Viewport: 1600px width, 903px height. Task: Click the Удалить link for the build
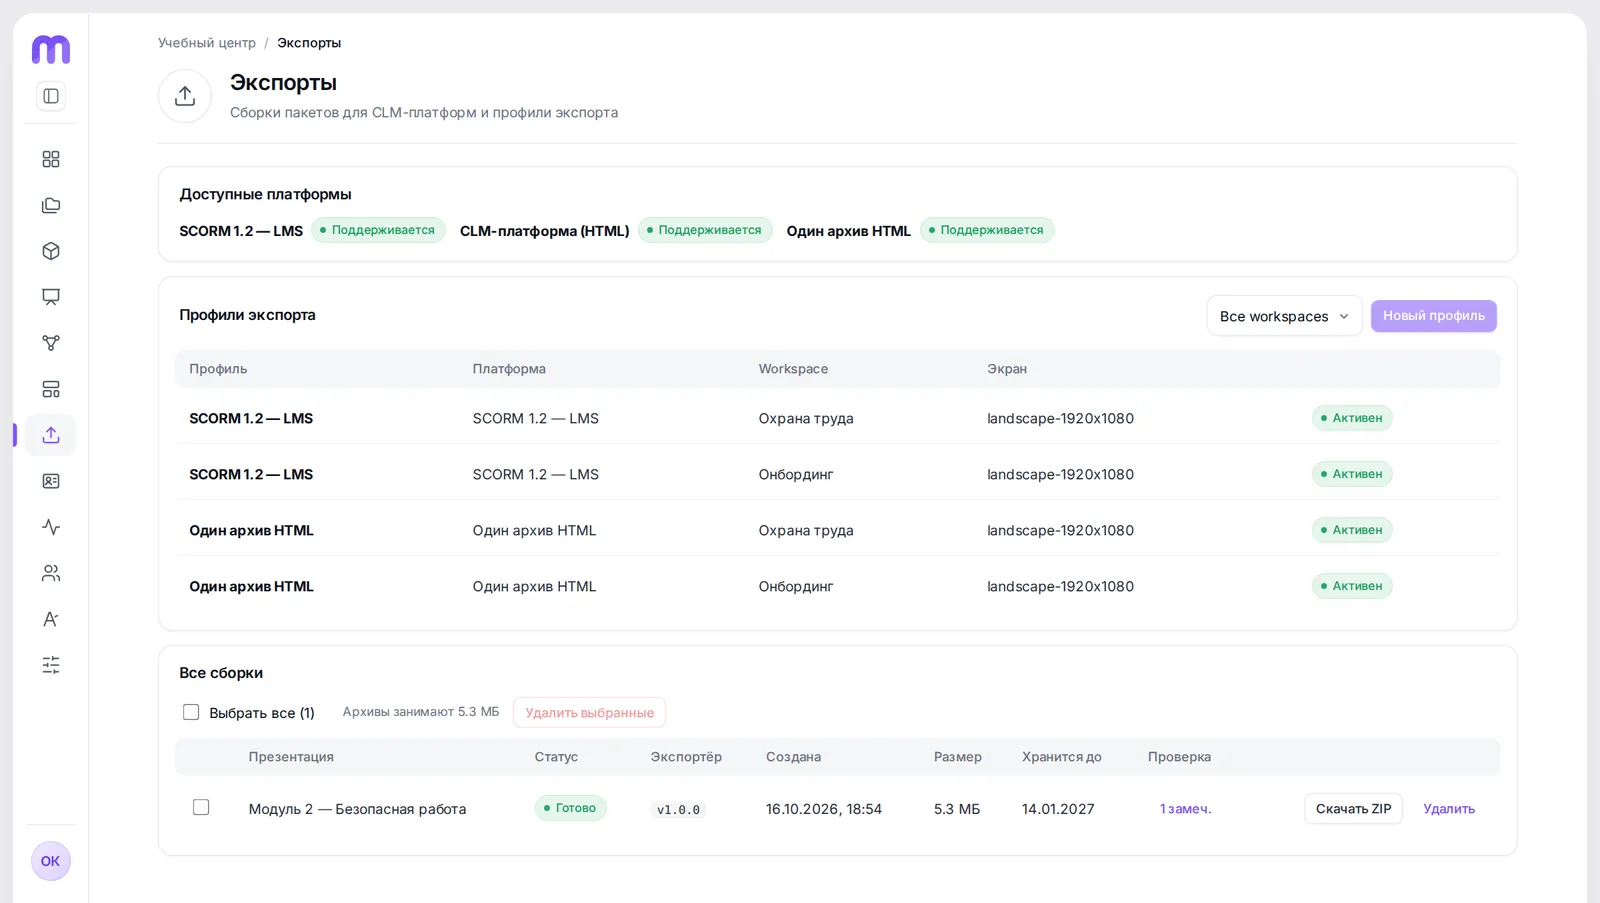tap(1449, 809)
